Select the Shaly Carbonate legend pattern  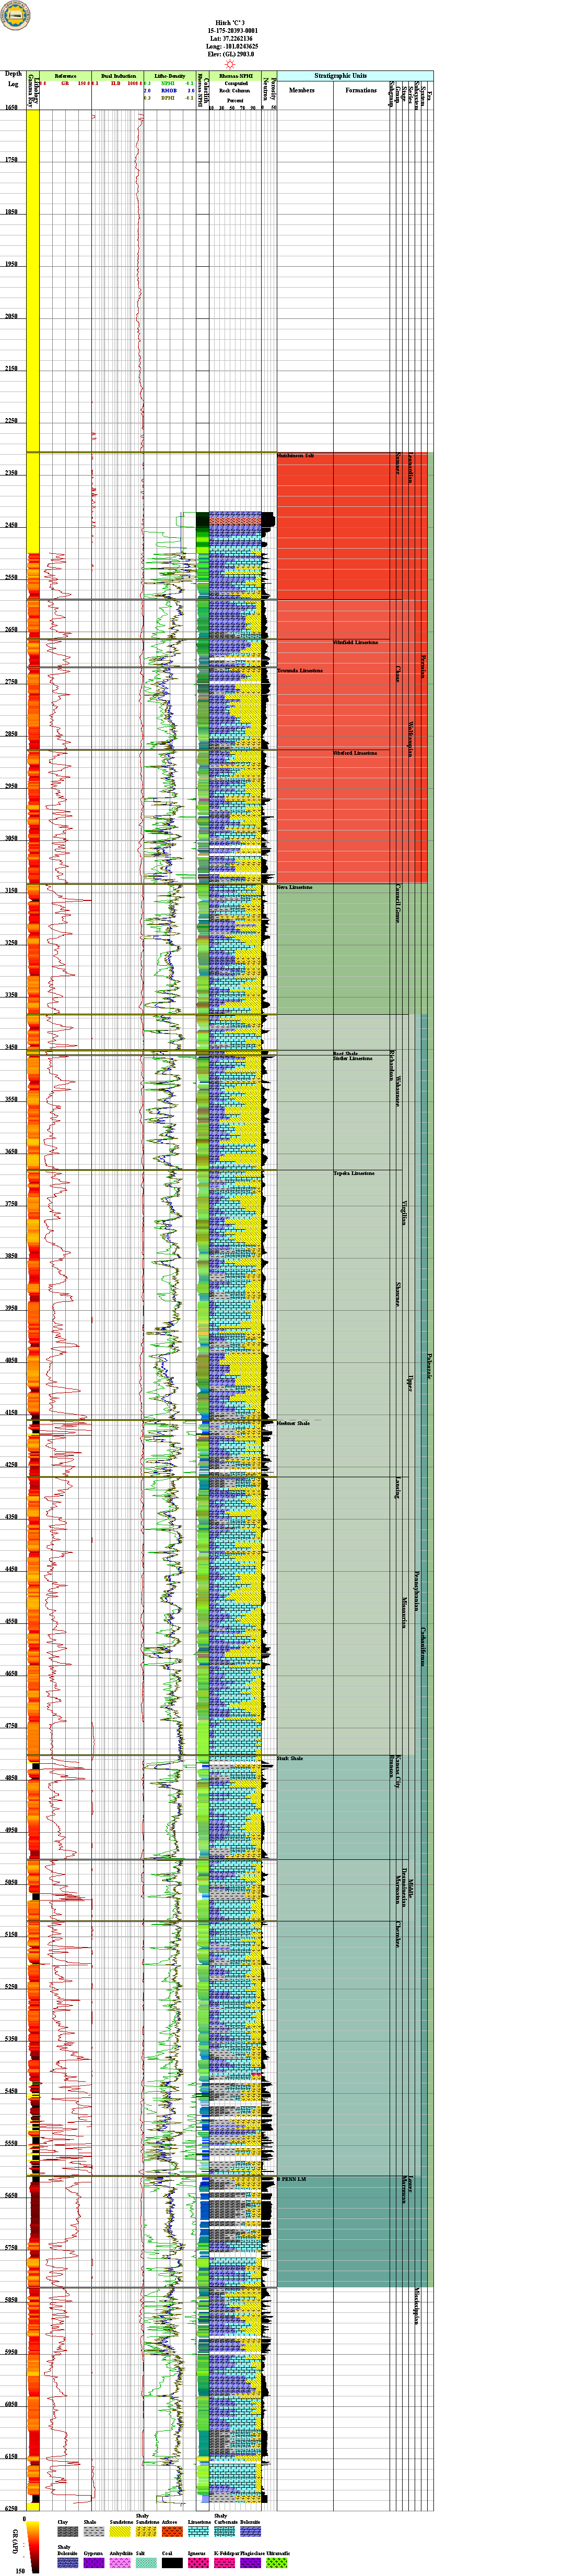pyautogui.click(x=224, y=2533)
